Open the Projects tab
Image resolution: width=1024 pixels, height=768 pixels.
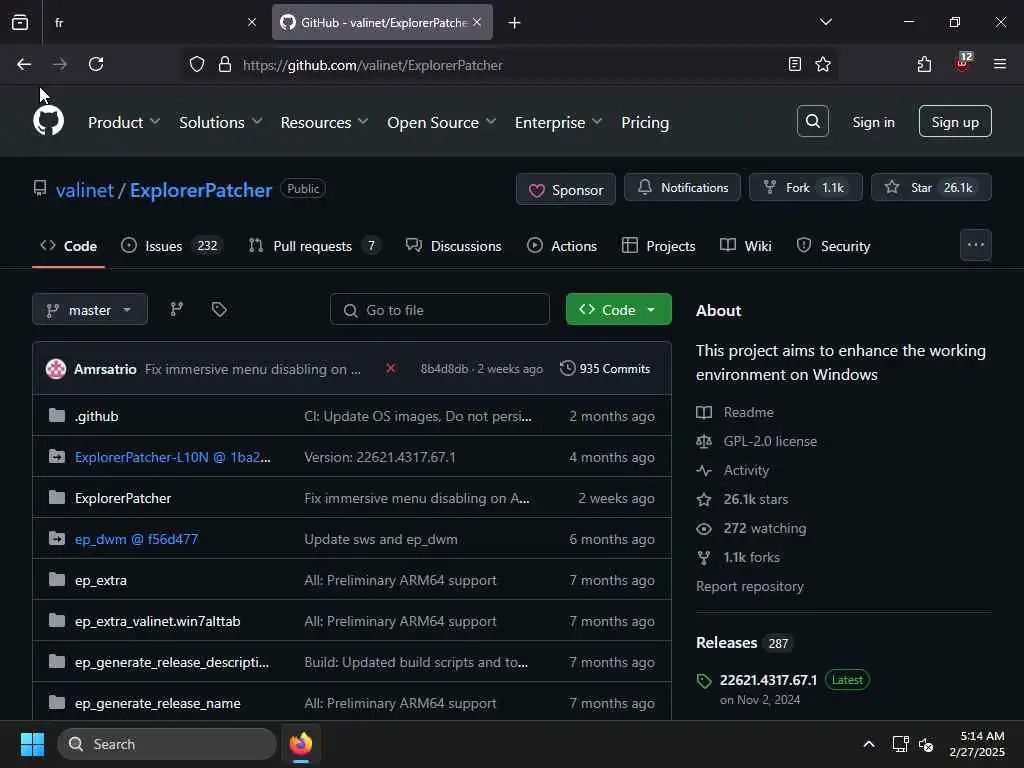coord(658,246)
